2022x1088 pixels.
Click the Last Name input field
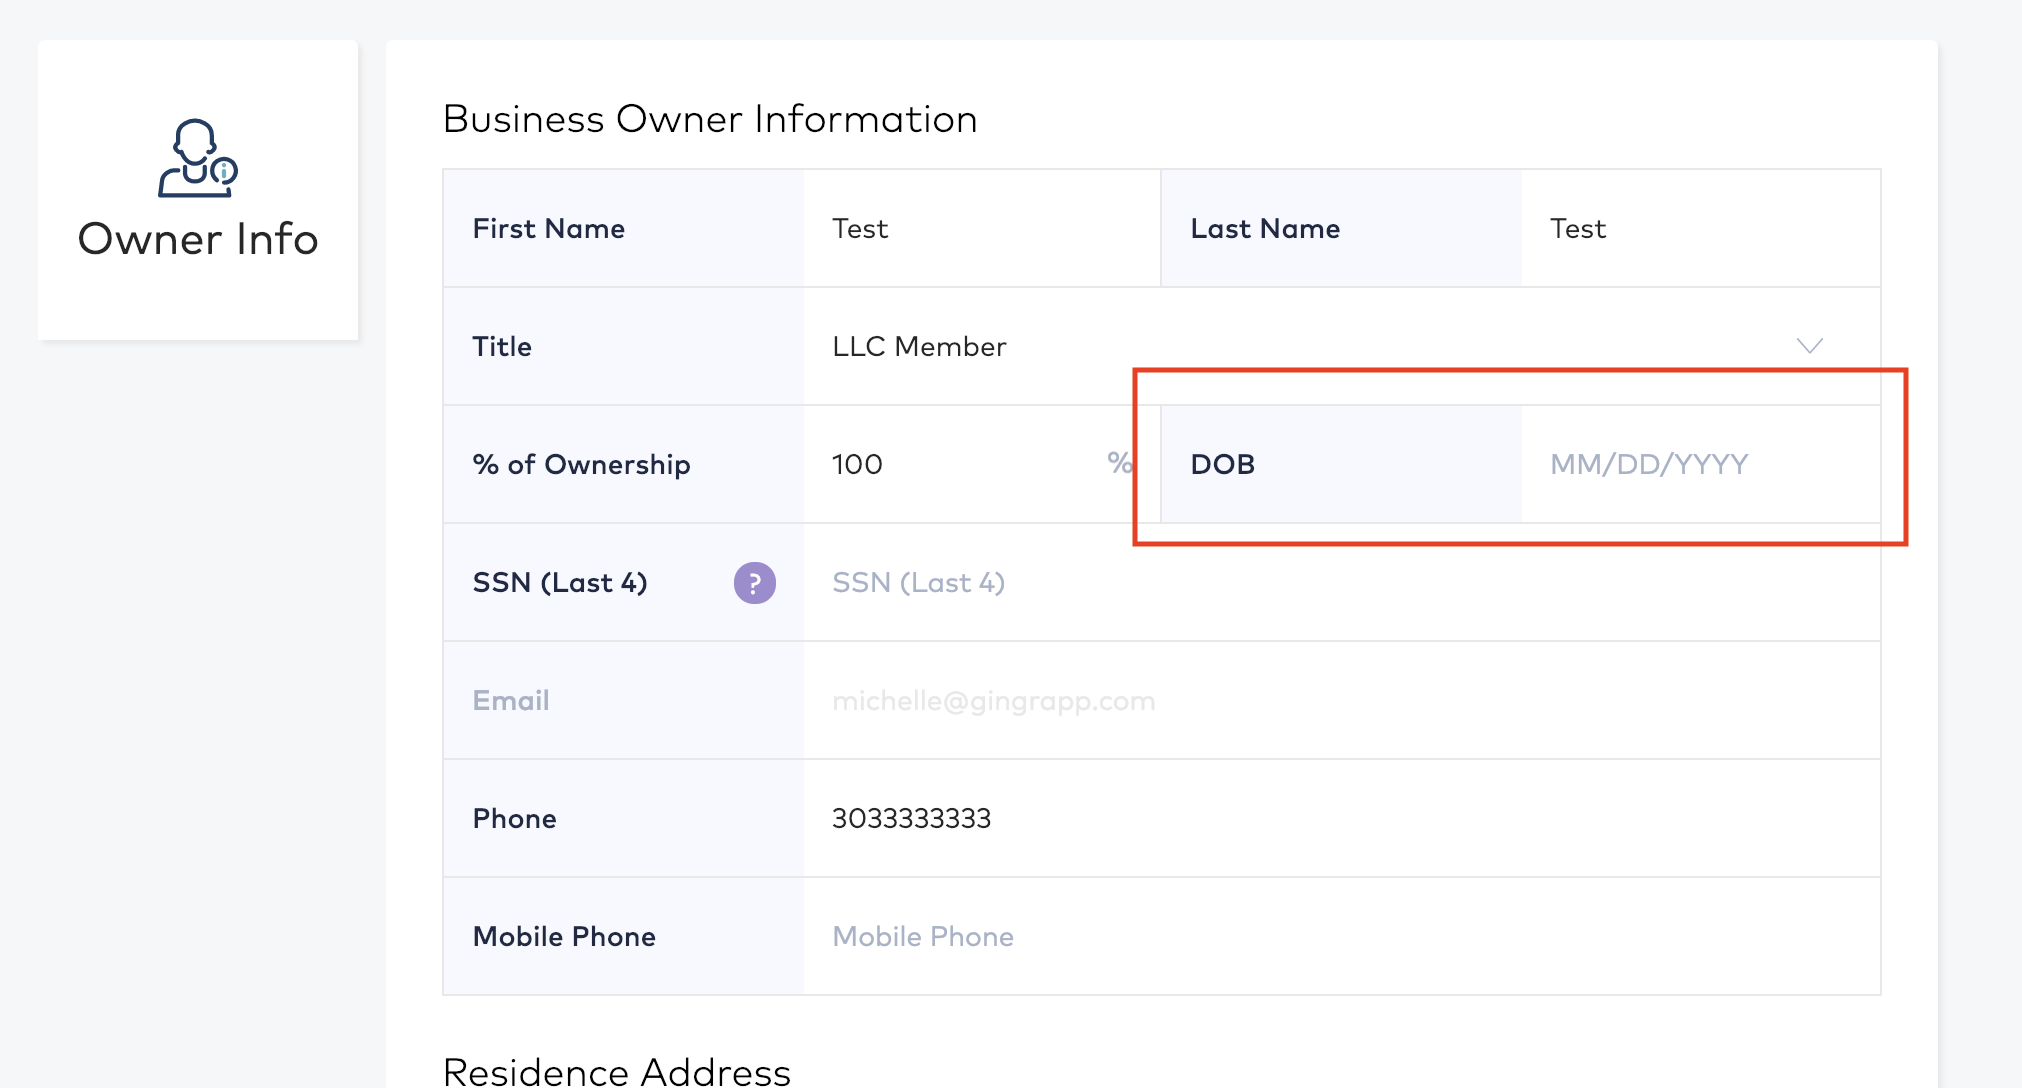1700,228
